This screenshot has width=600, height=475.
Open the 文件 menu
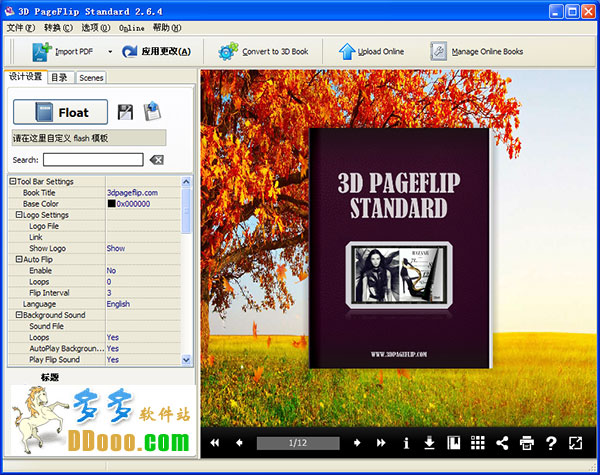(21, 28)
